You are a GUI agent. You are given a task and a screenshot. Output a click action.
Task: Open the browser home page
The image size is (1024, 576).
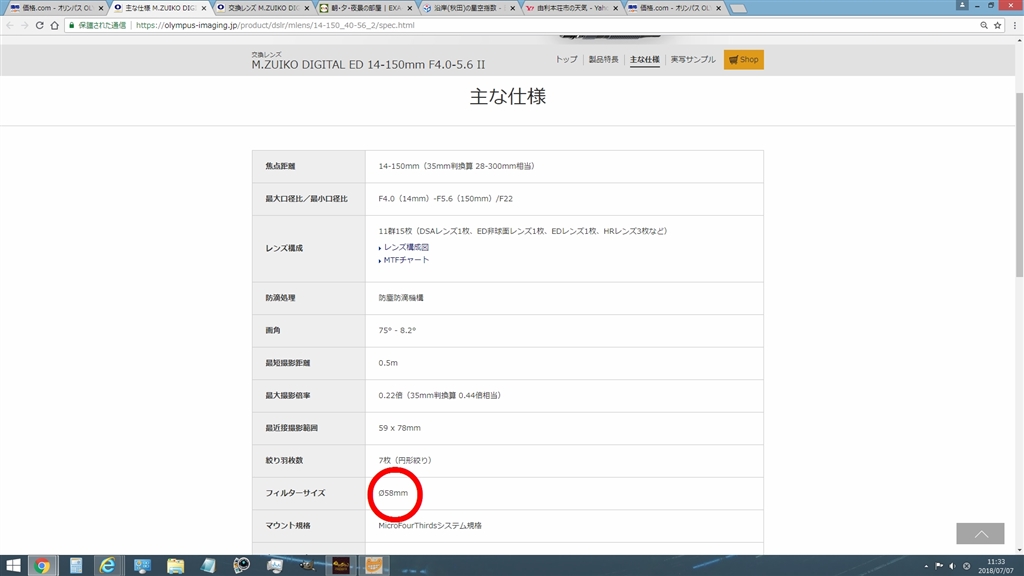point(54,25)
